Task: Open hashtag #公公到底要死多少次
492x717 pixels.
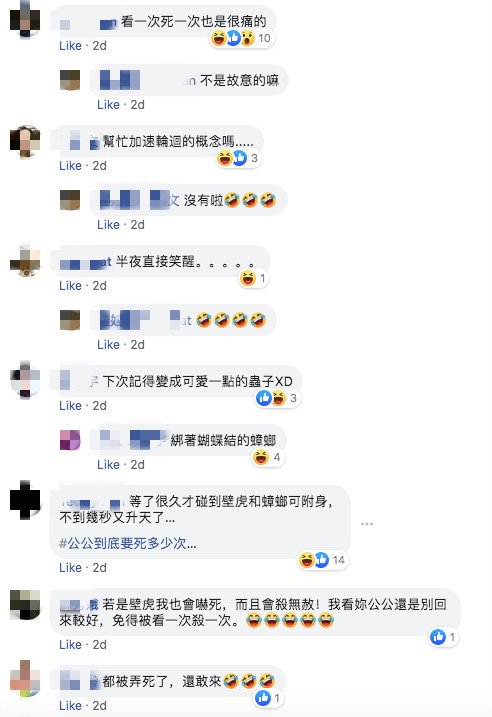Action: pyautogui.click(x=128, y=543)
